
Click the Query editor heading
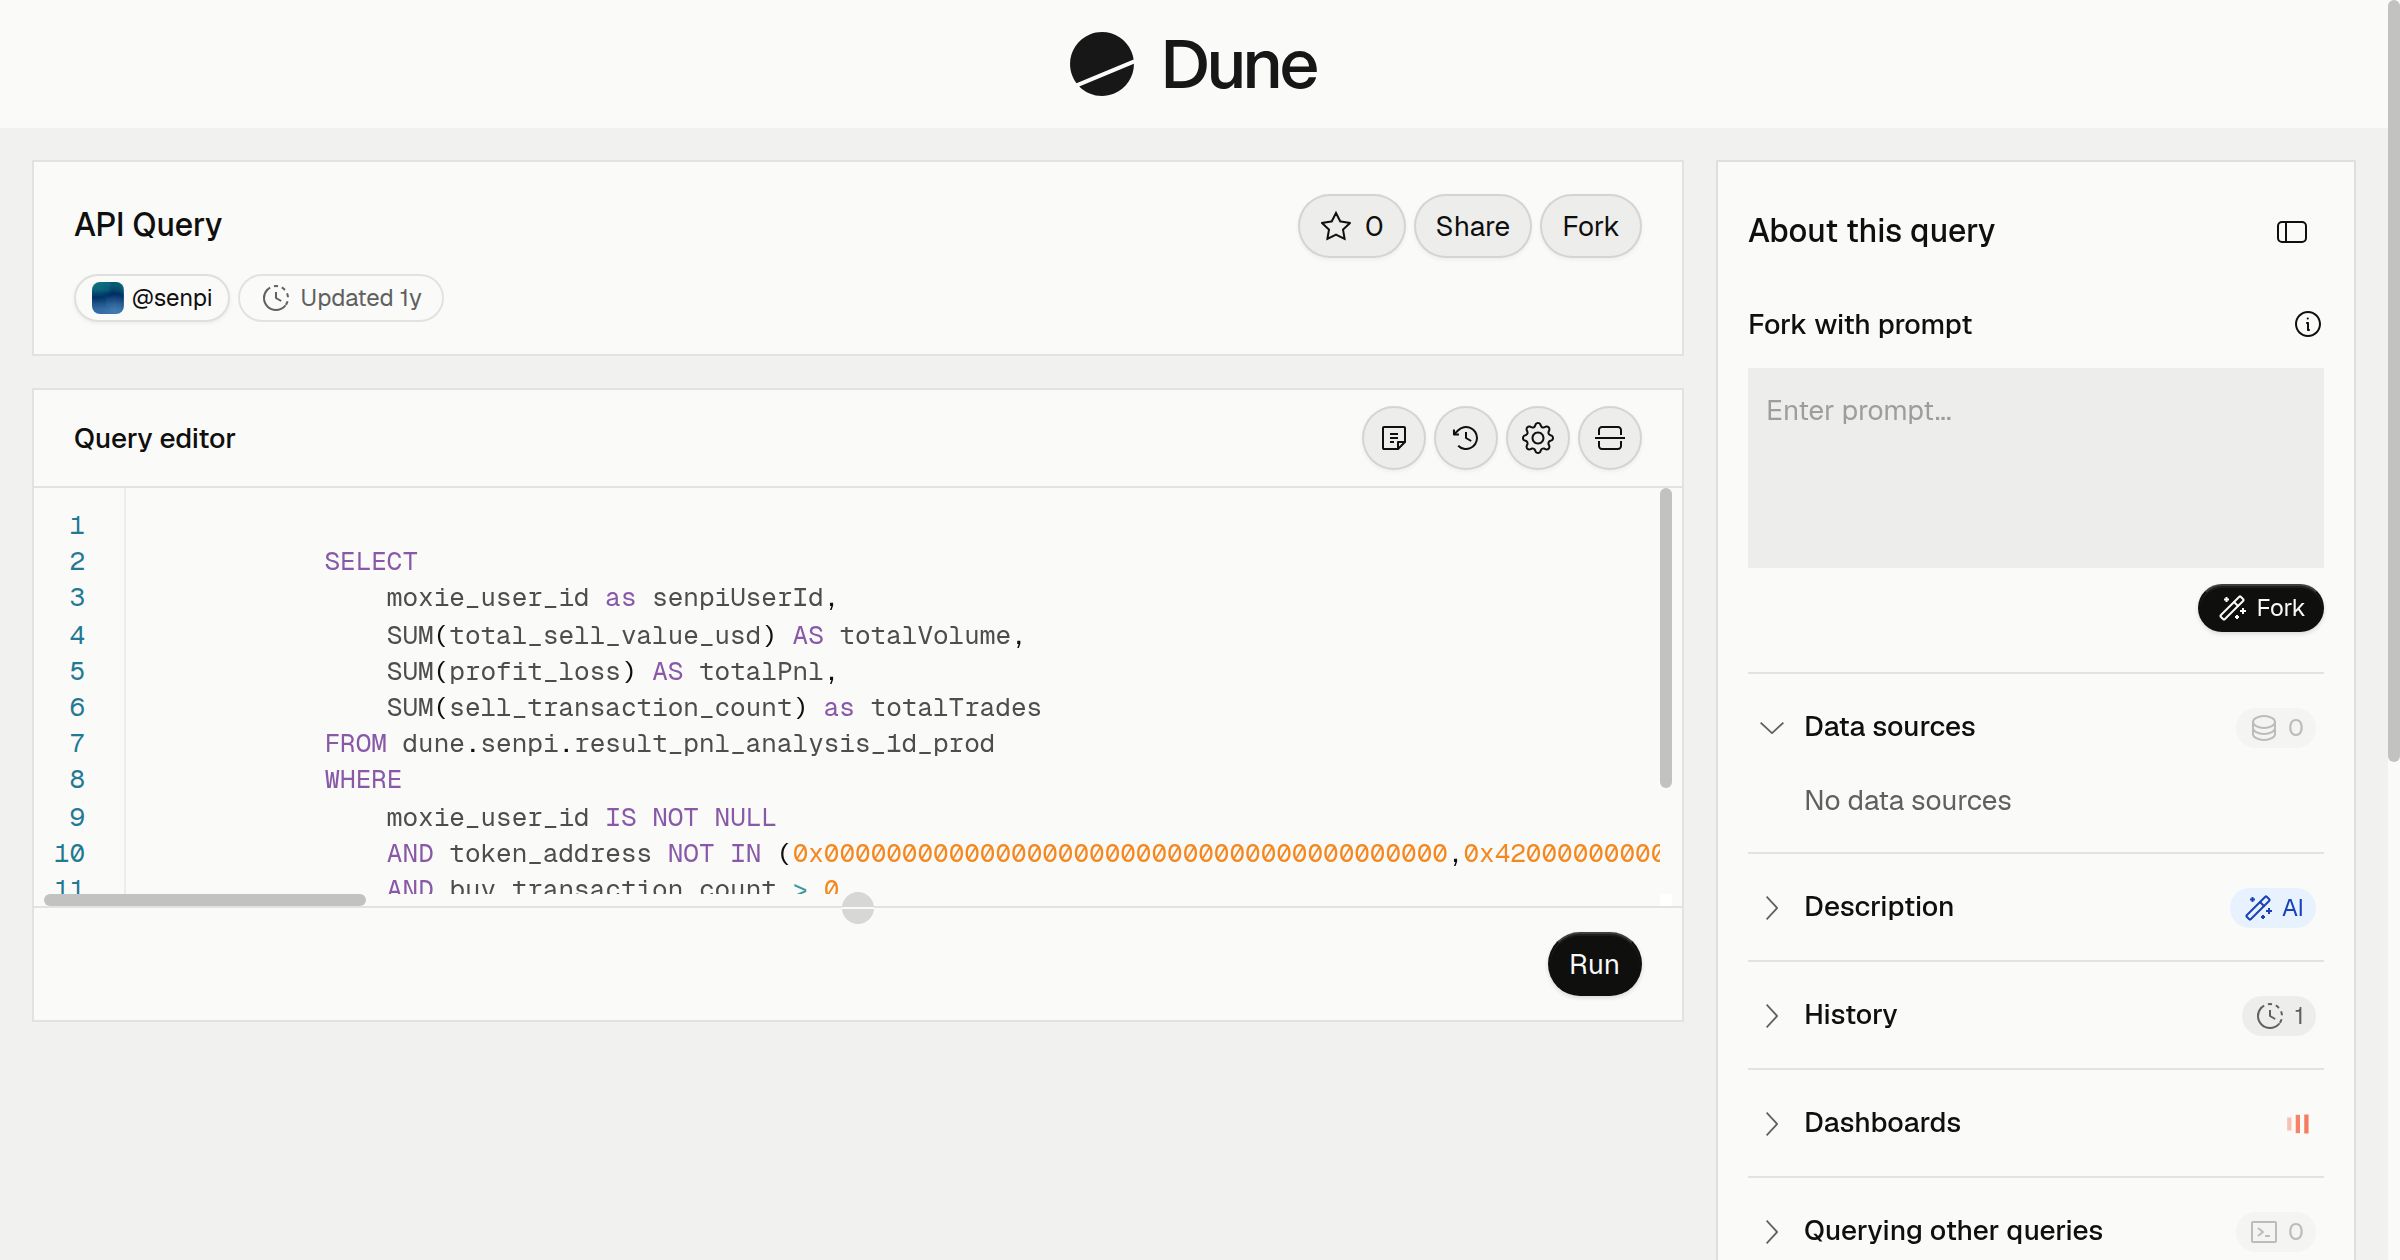pyautogui.click(x=154, y=438)
